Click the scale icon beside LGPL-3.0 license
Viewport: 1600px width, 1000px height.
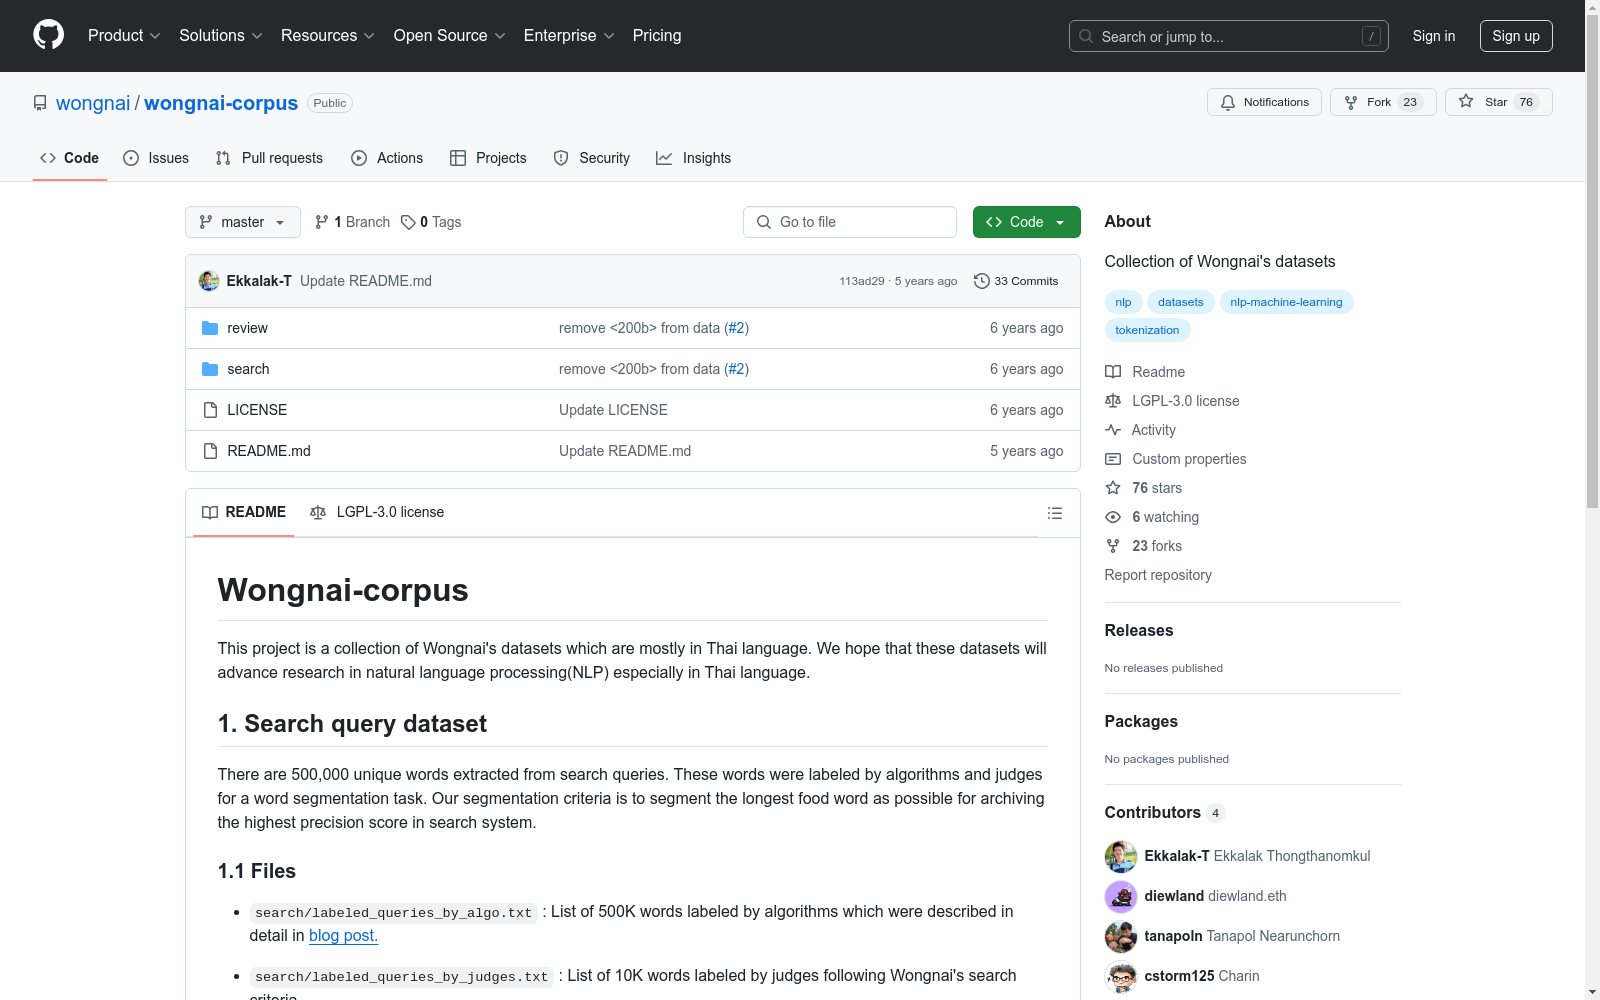point(1113,401)
